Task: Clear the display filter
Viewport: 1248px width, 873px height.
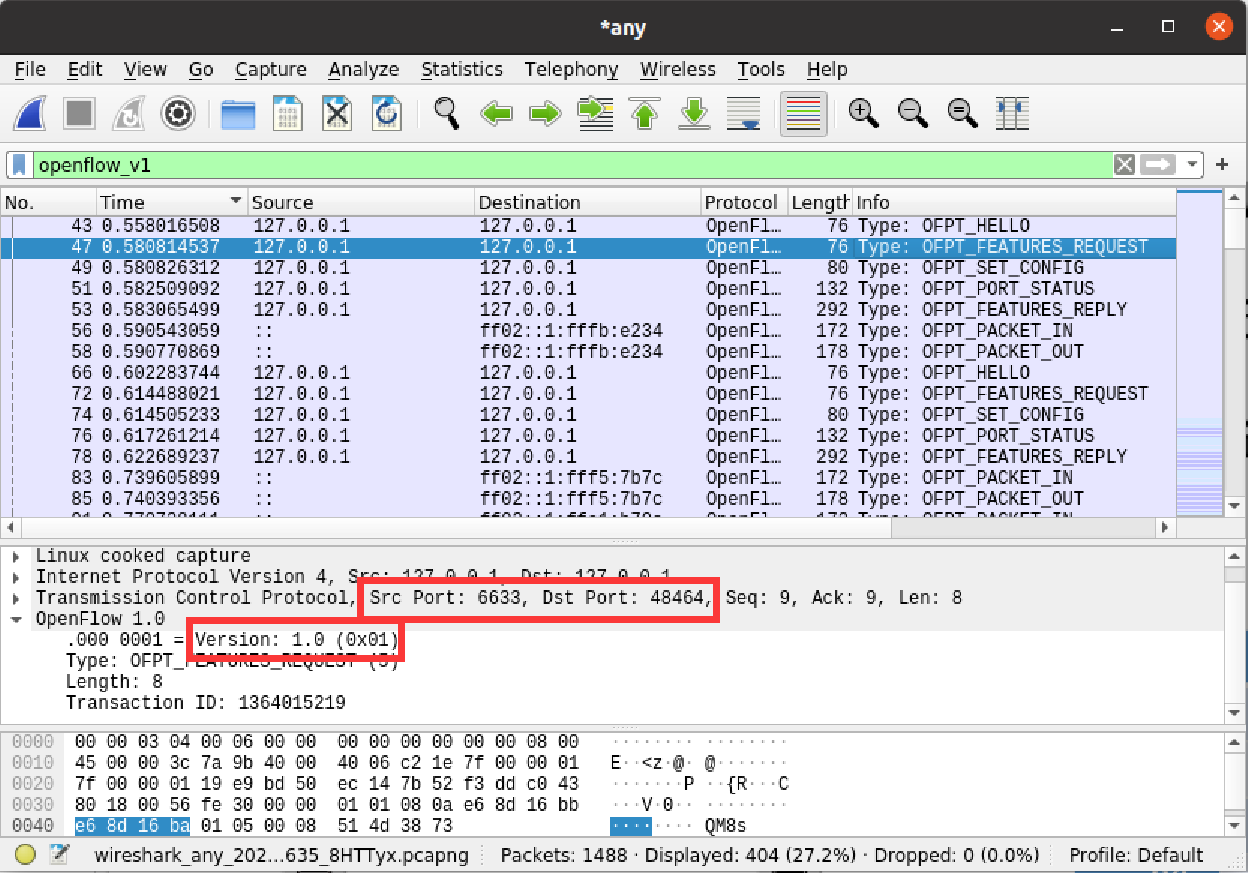Action: (1125, 165)
